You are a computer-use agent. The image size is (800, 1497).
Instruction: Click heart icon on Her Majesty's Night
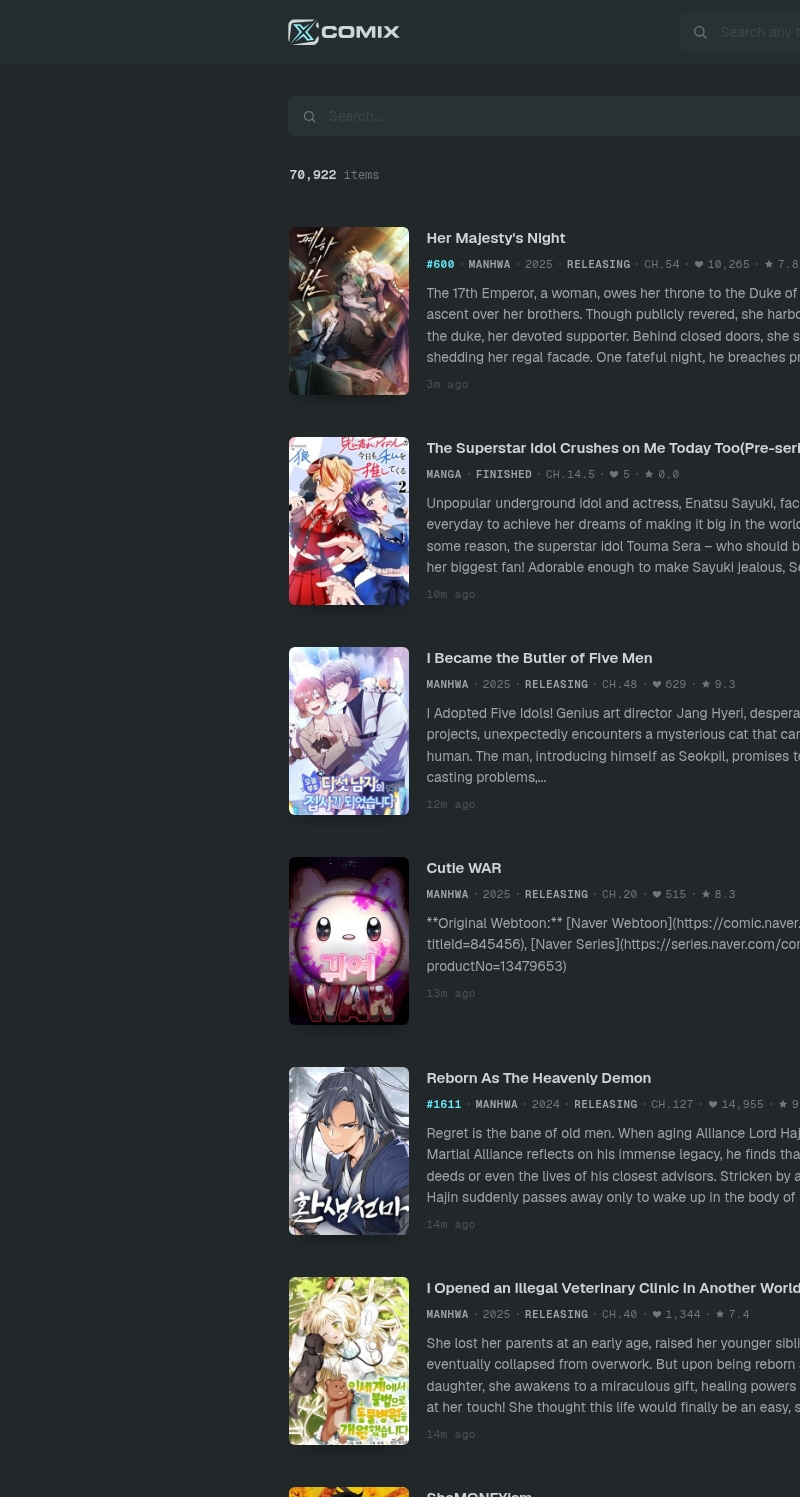click(x=699, y=265)
